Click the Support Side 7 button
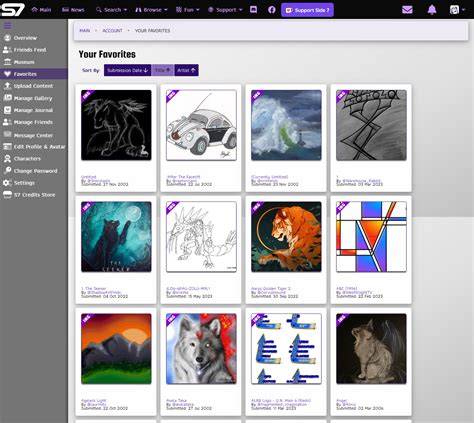Screen dimensions: 474x423 click(x=307, y=10)
